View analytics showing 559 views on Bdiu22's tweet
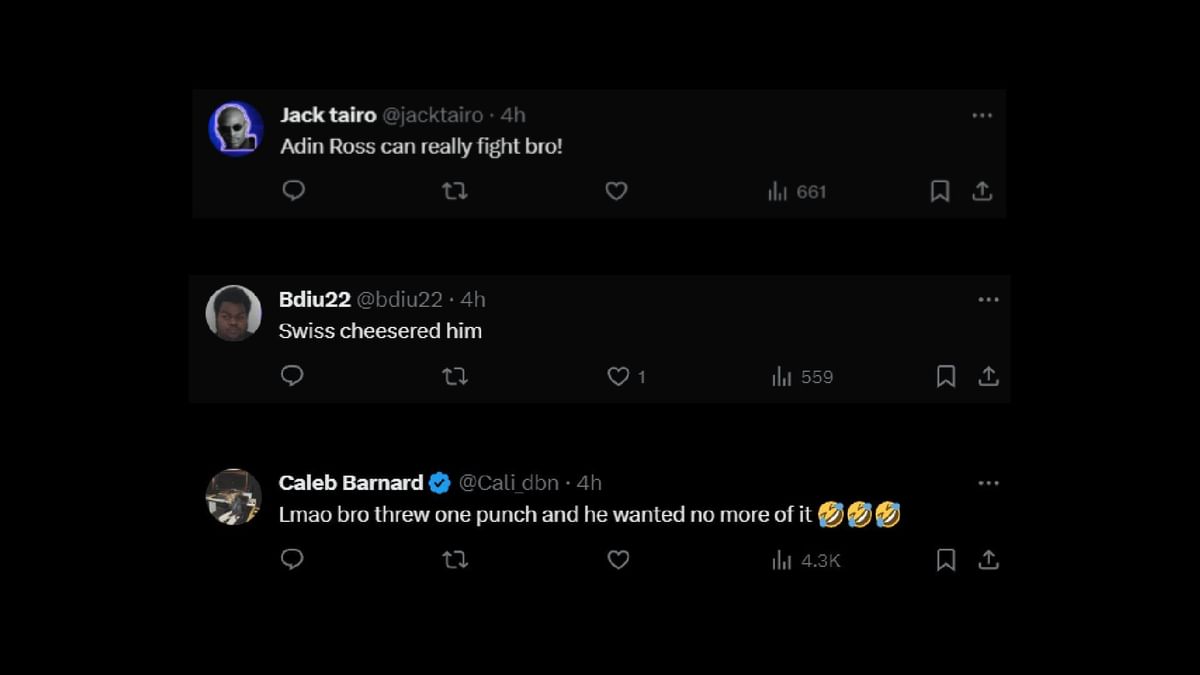Image resolution: width=1200 pixels, height=675 pixels. pyautogui.click(x=801, y=376)
